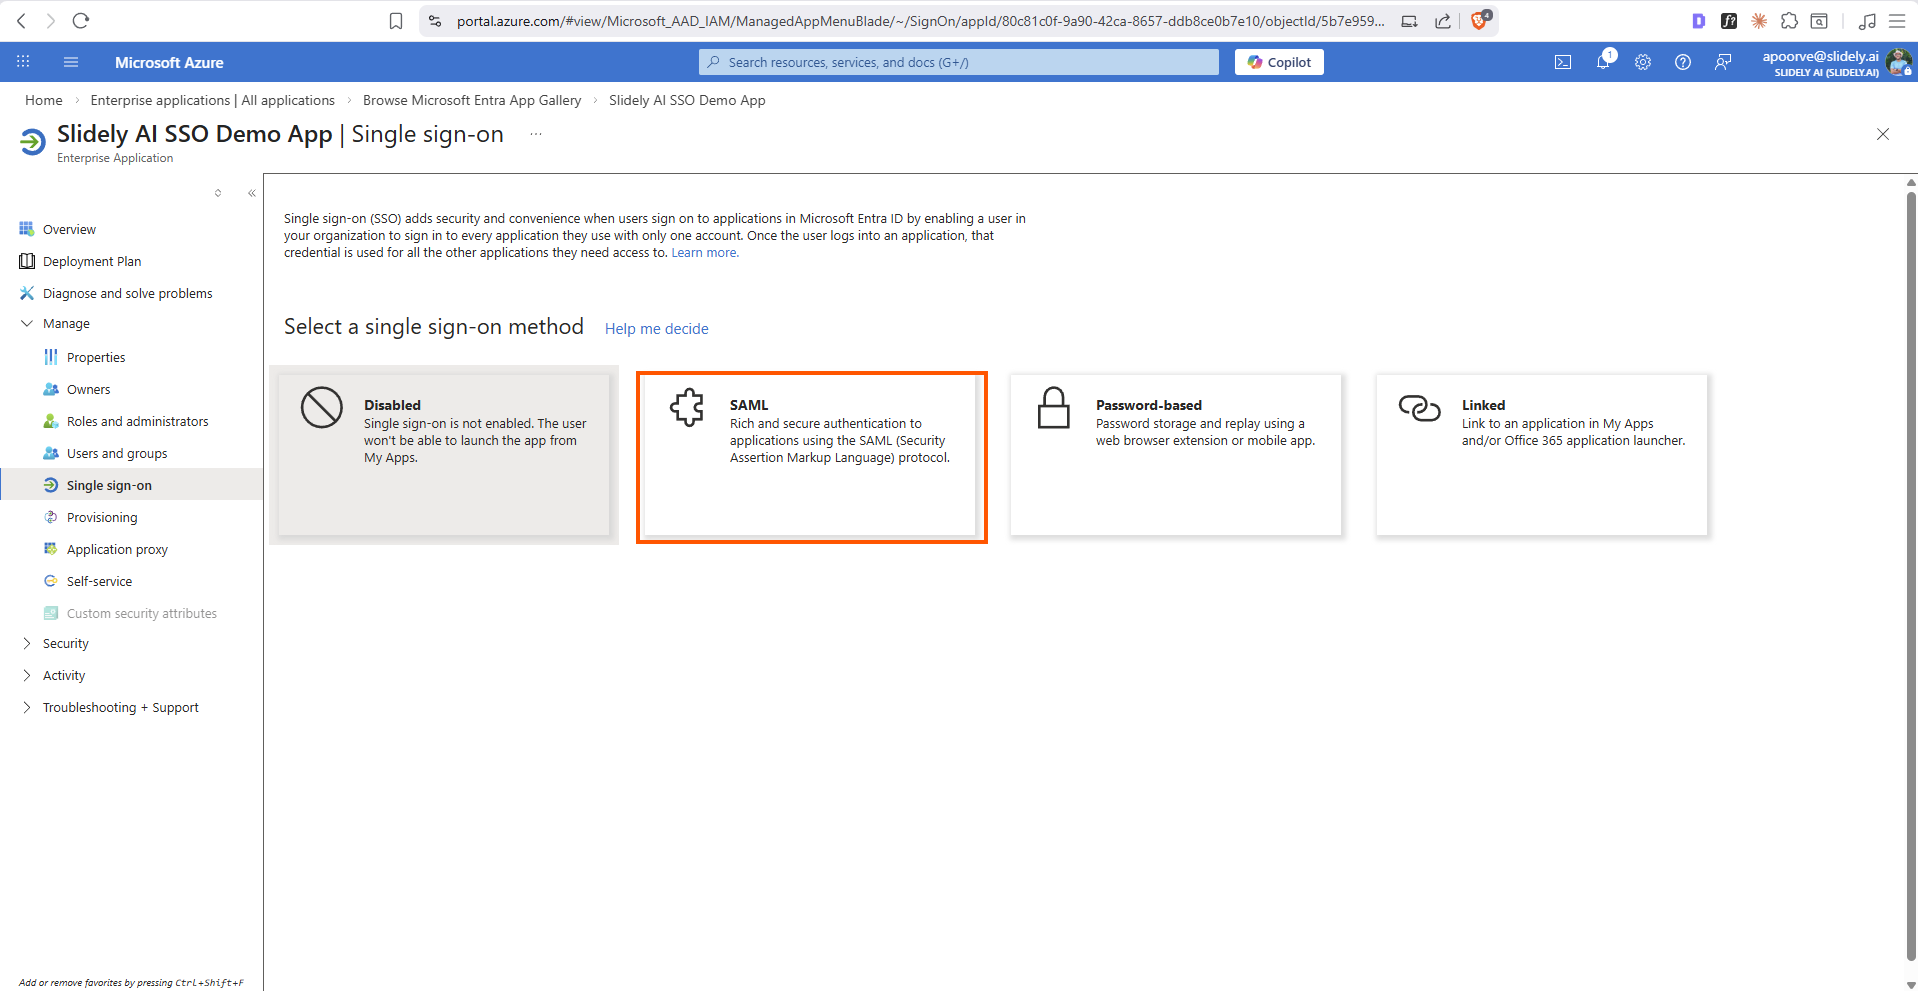
Task: Click the Deployment Plan book icon
Action: 27,261
